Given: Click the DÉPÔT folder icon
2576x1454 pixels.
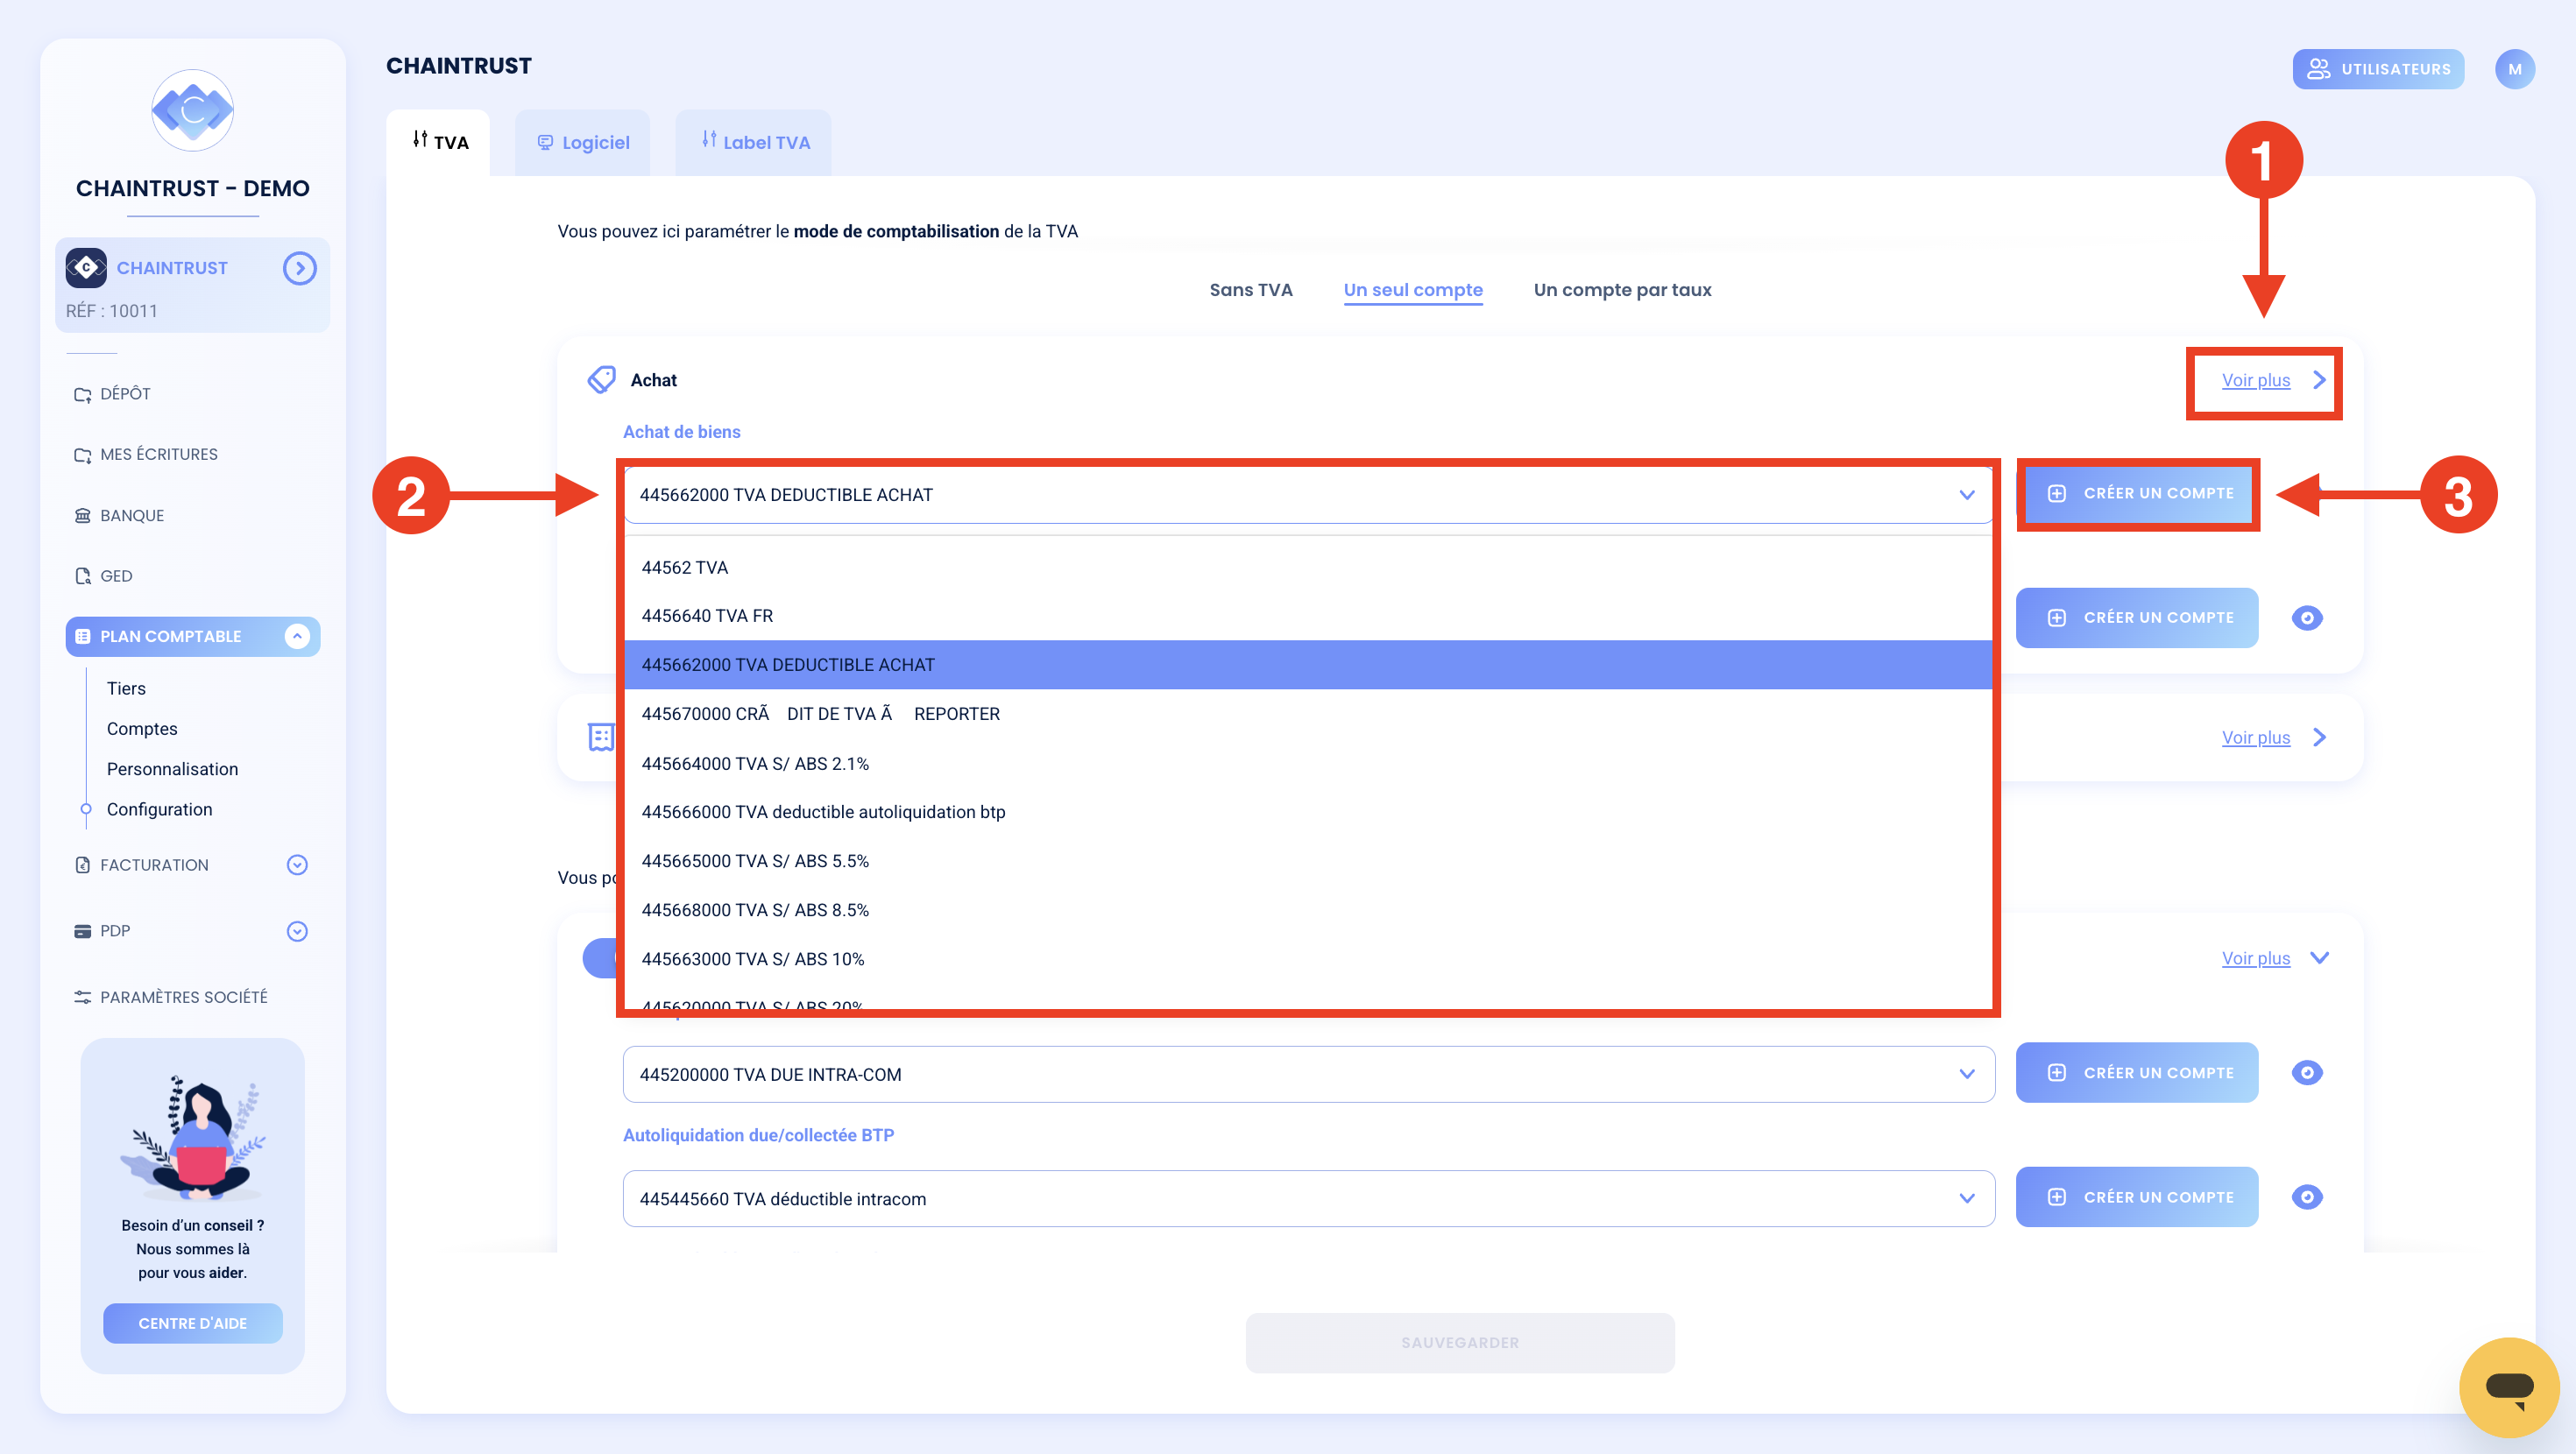Looking at the screenshot, I should 82,394.
